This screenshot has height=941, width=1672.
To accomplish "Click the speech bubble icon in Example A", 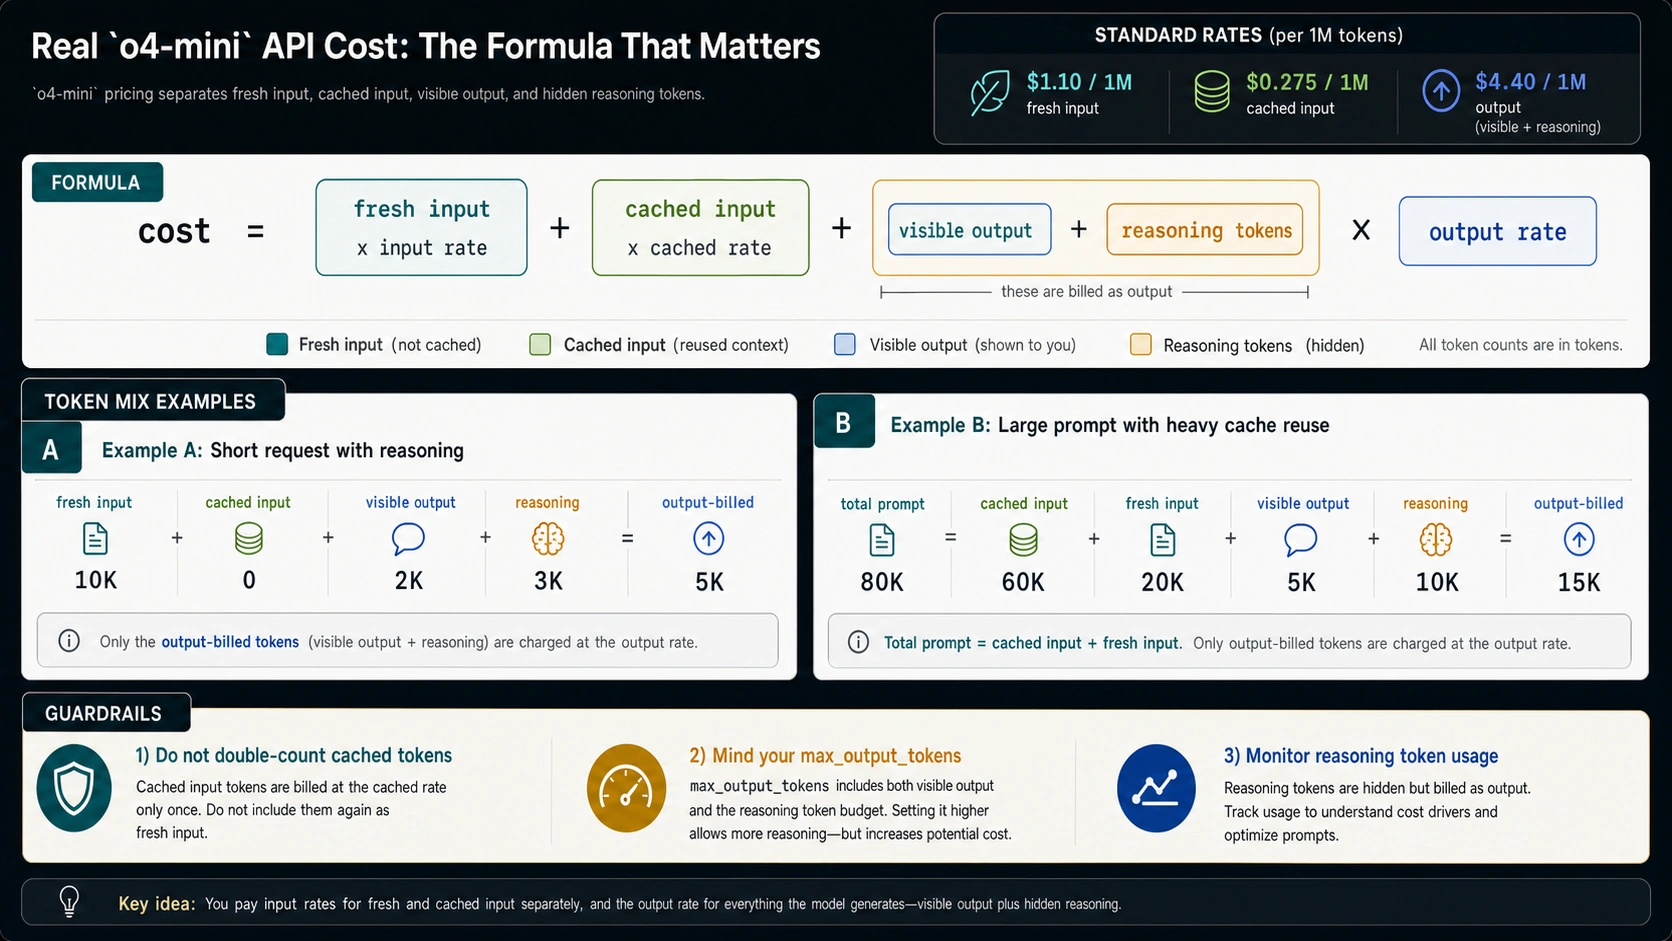I will tap(408, 539).
